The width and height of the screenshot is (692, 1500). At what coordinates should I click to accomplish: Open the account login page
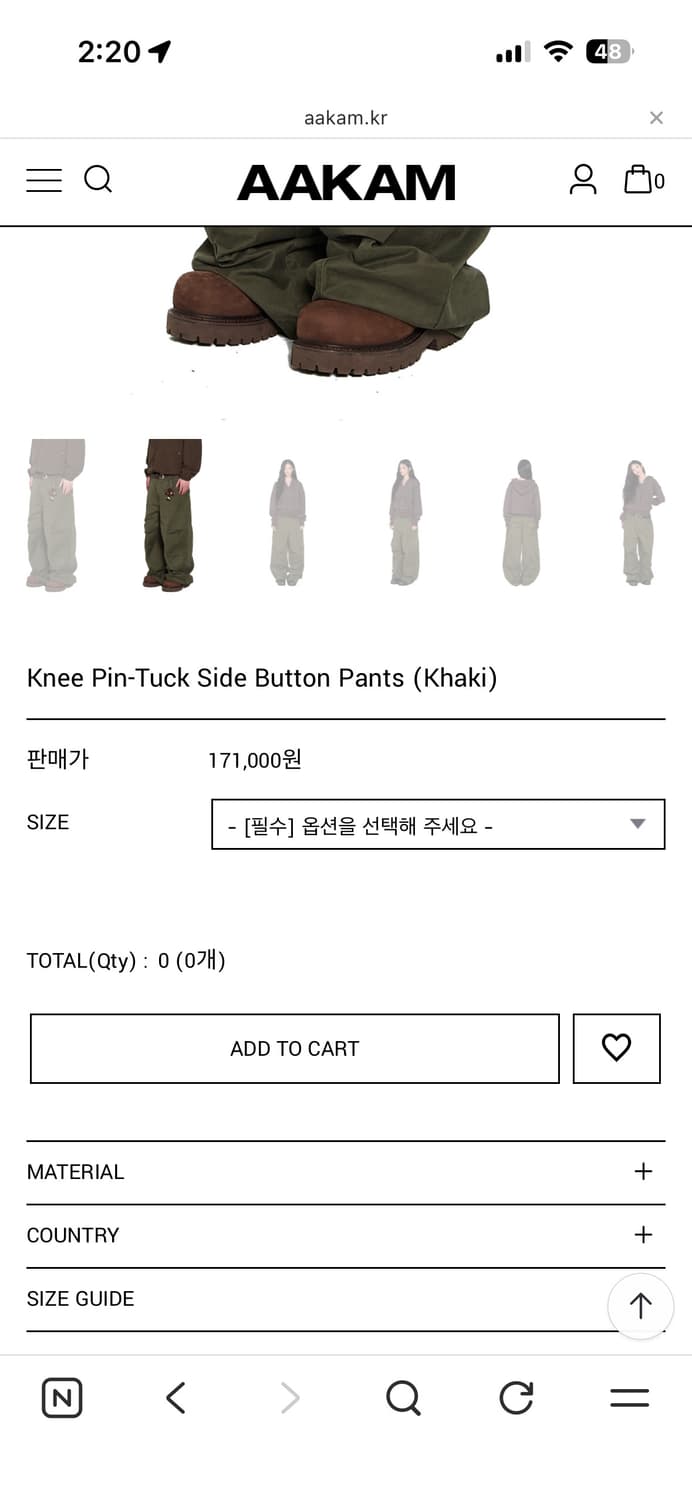(583, 180)
